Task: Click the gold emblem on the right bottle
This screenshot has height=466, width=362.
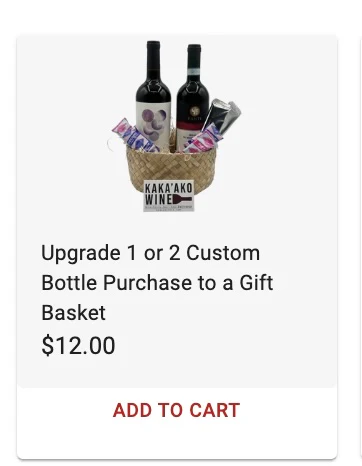Action: point(194,111)
